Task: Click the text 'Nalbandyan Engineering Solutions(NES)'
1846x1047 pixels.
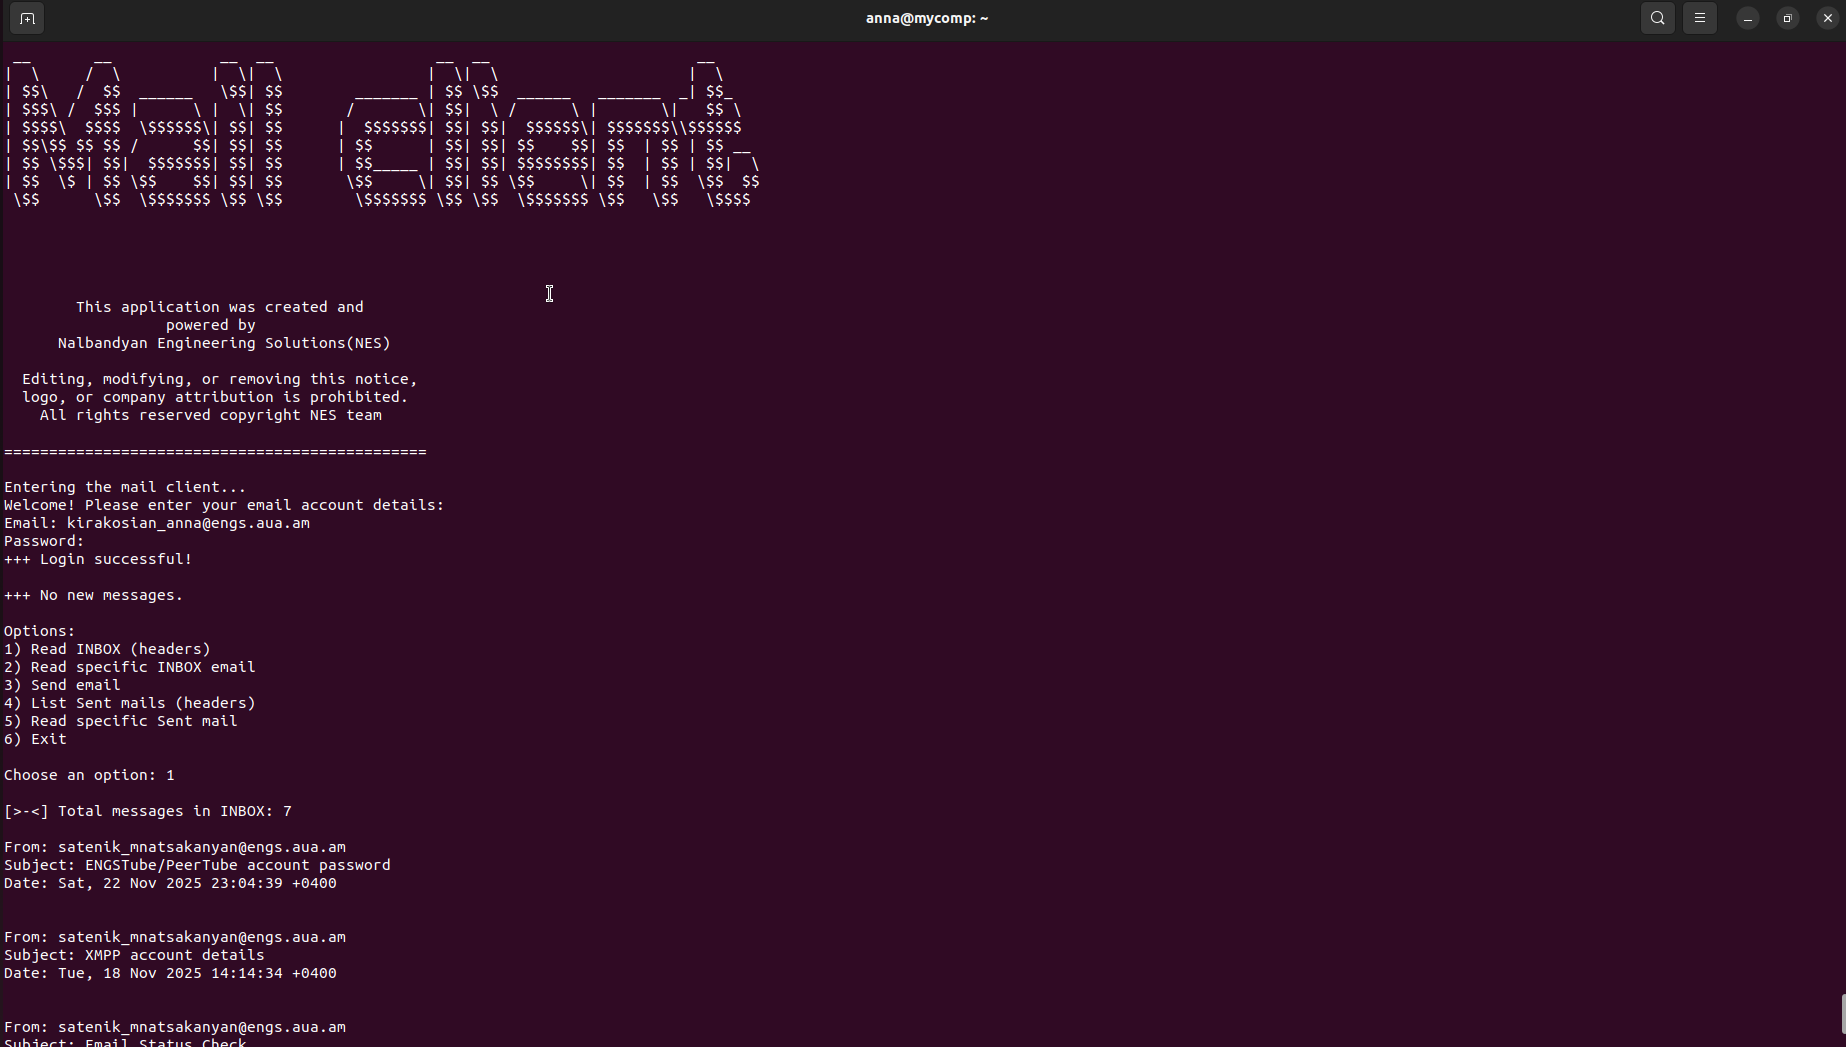Action: 224,344
